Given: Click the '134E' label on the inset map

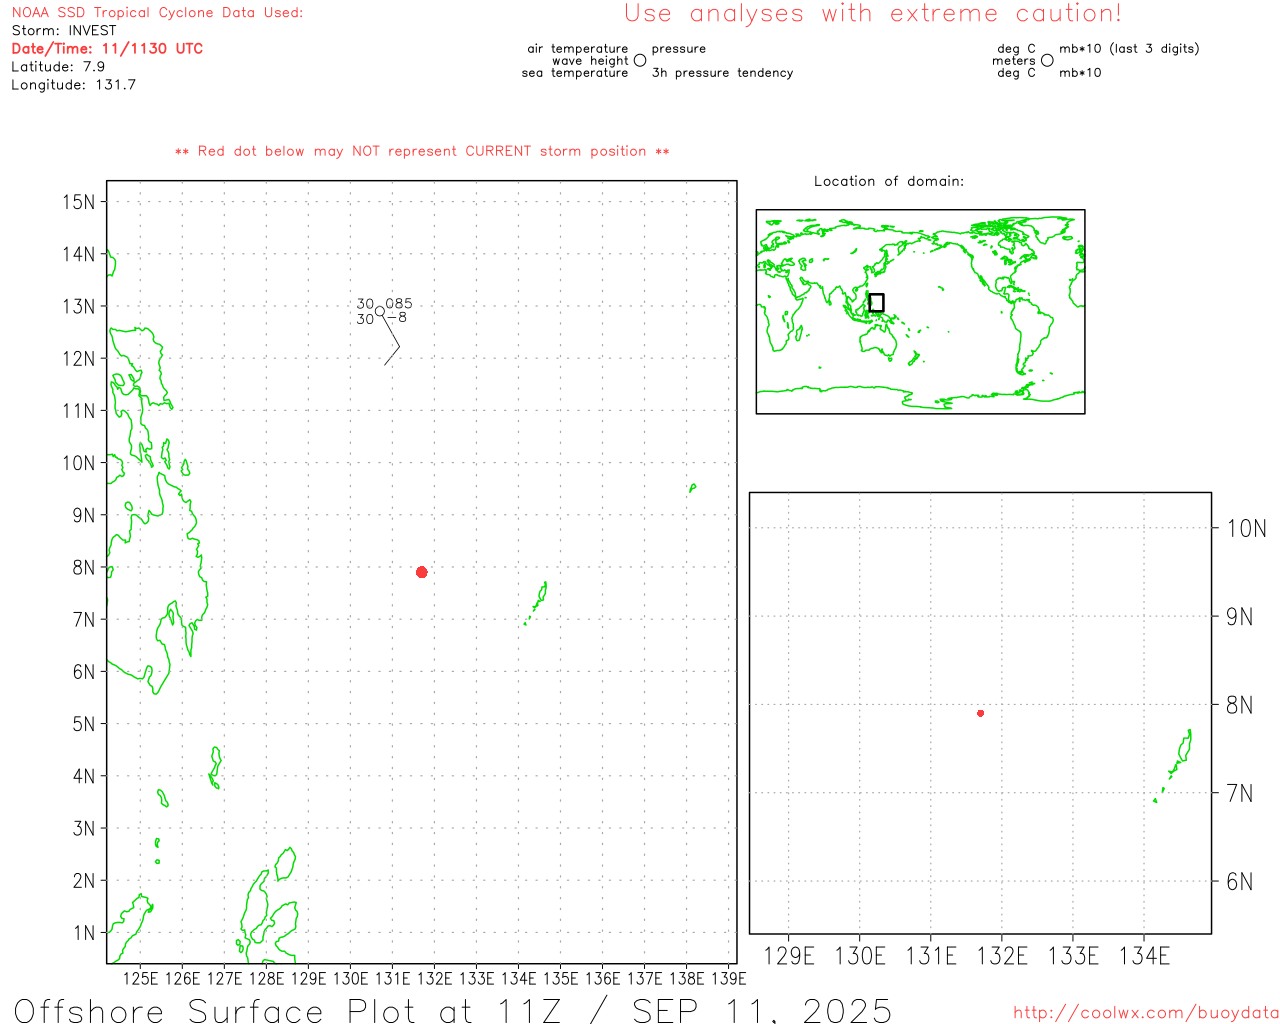Looking at the screenshot, I should click(x=1144, y=956).
